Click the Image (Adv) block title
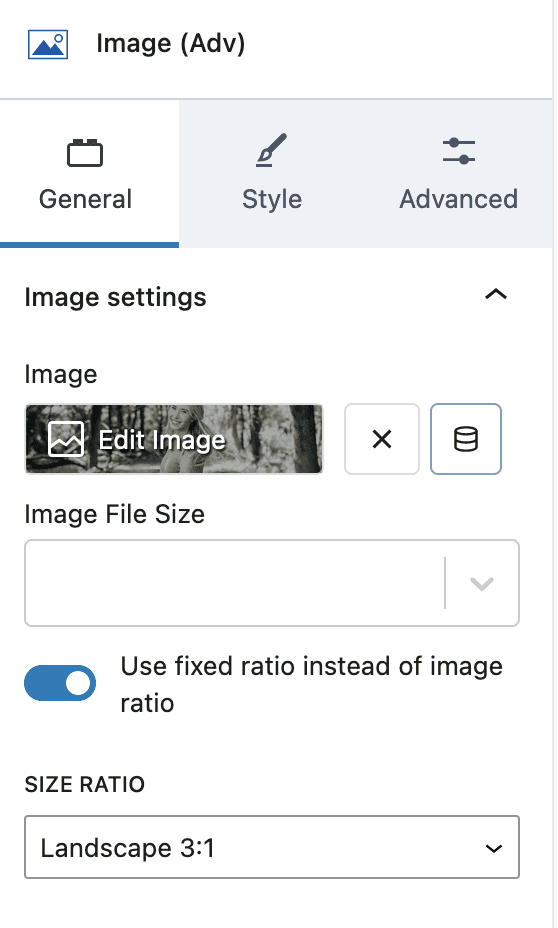This screenshot has width=558, height=928. [x=170, y=44]
